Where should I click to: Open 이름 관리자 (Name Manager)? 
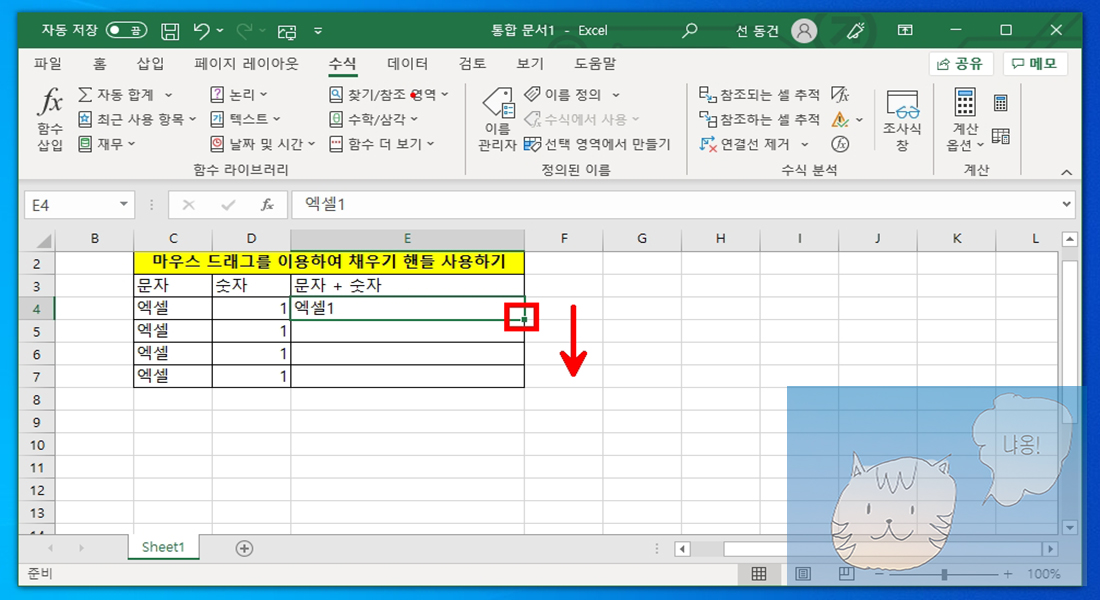[497, 120]
